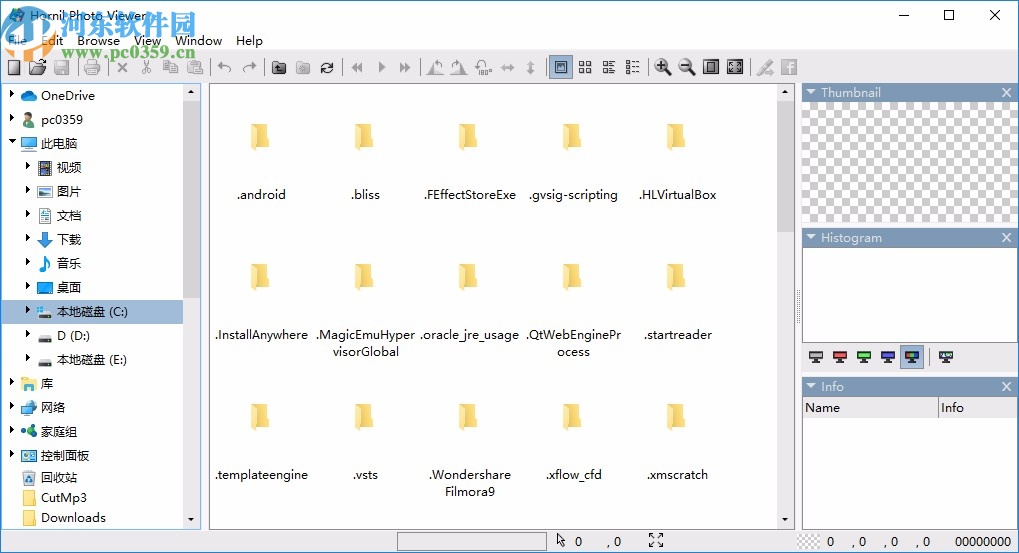Click the Paste clipboard icon
Viewport: 1019px width, 553px height.
point(195,67)
